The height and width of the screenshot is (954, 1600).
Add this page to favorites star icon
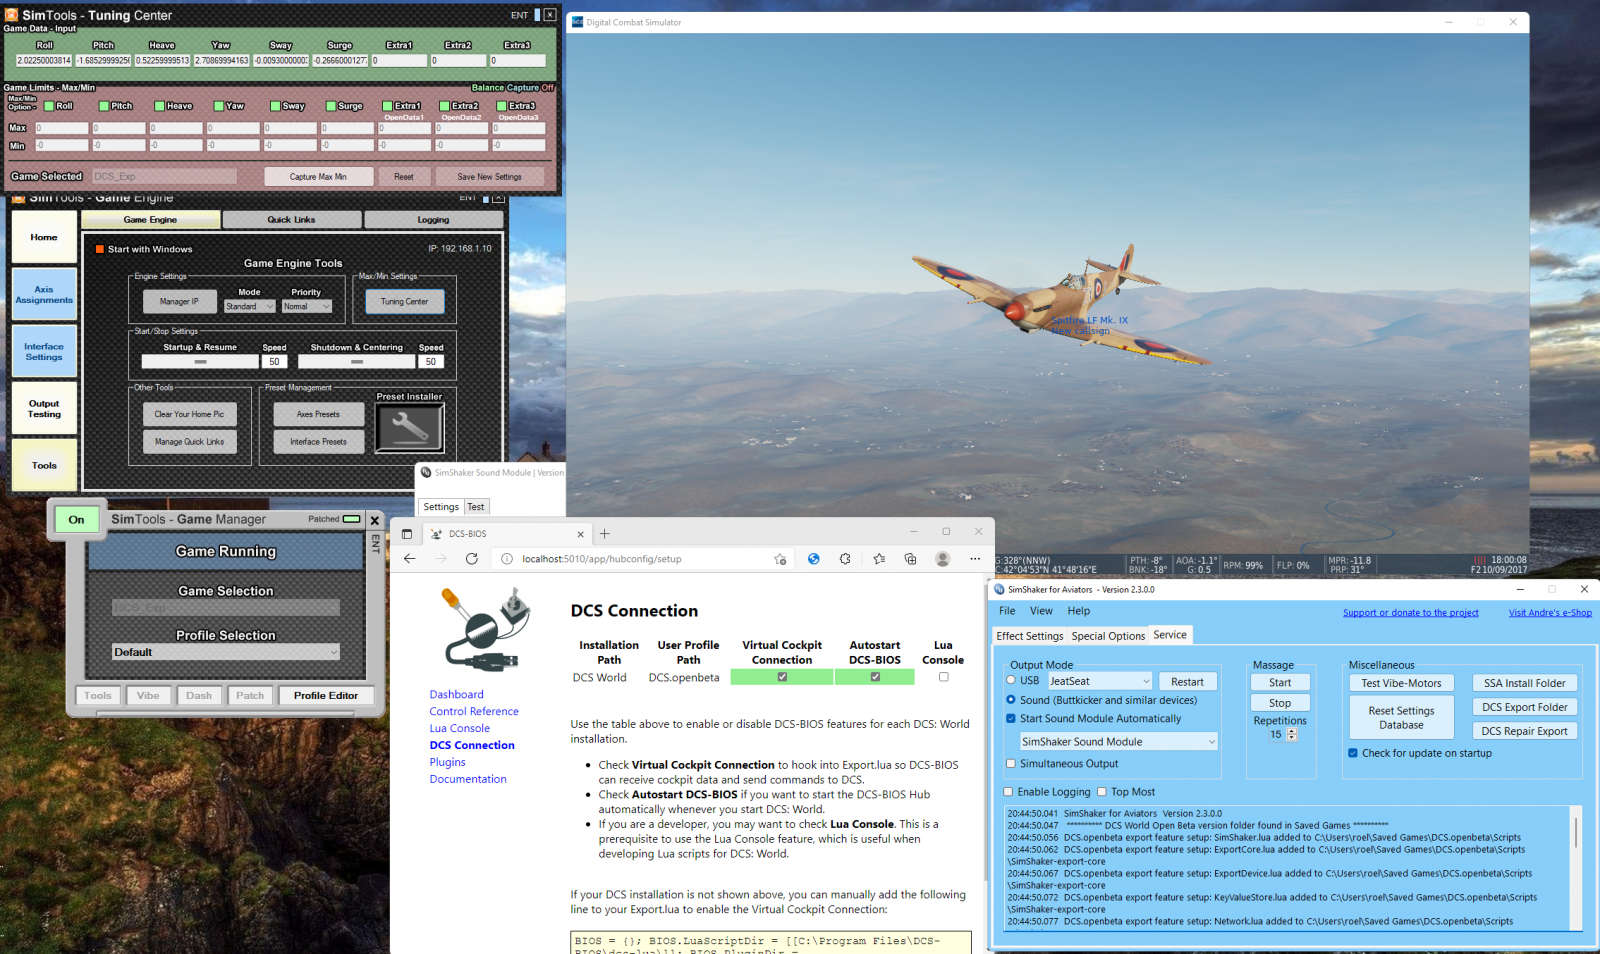[x=780, y=559]
